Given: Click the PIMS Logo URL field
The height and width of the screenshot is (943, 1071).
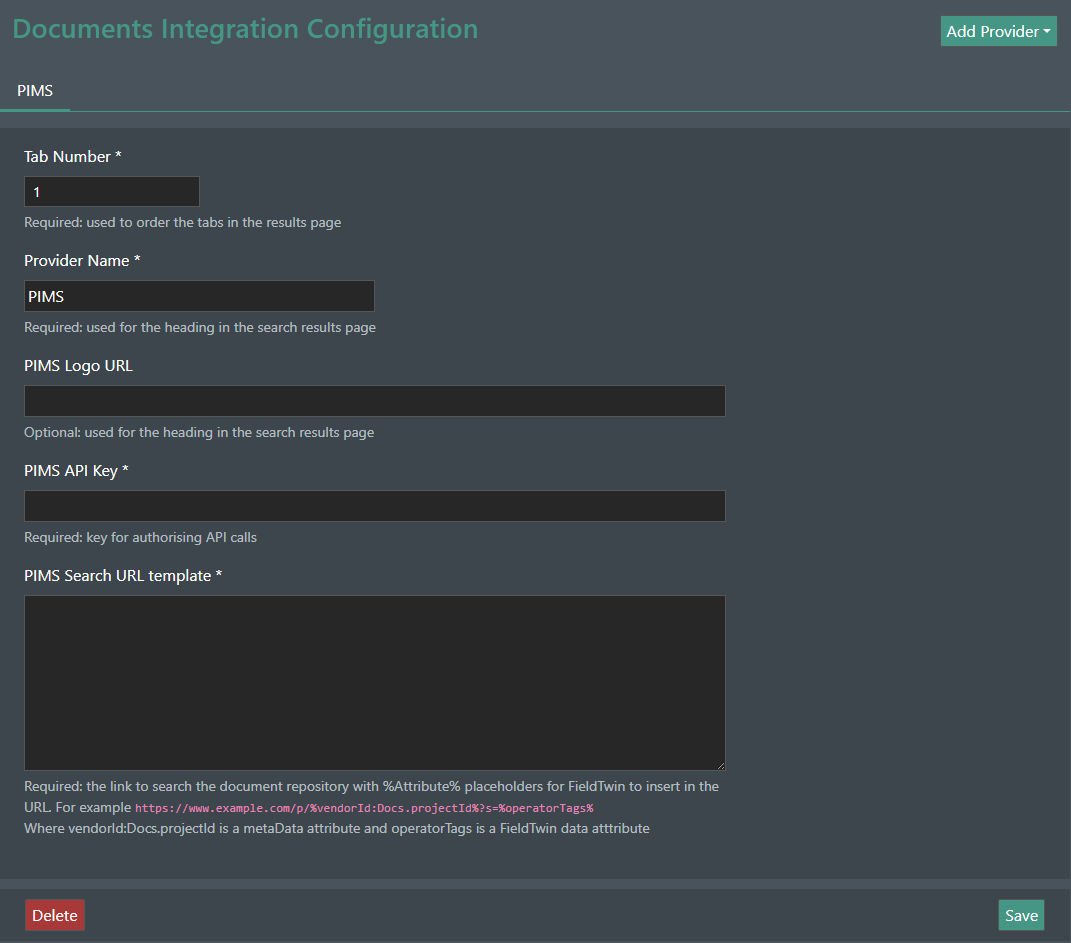Looking at the screenshot, I should coord(374,400).
